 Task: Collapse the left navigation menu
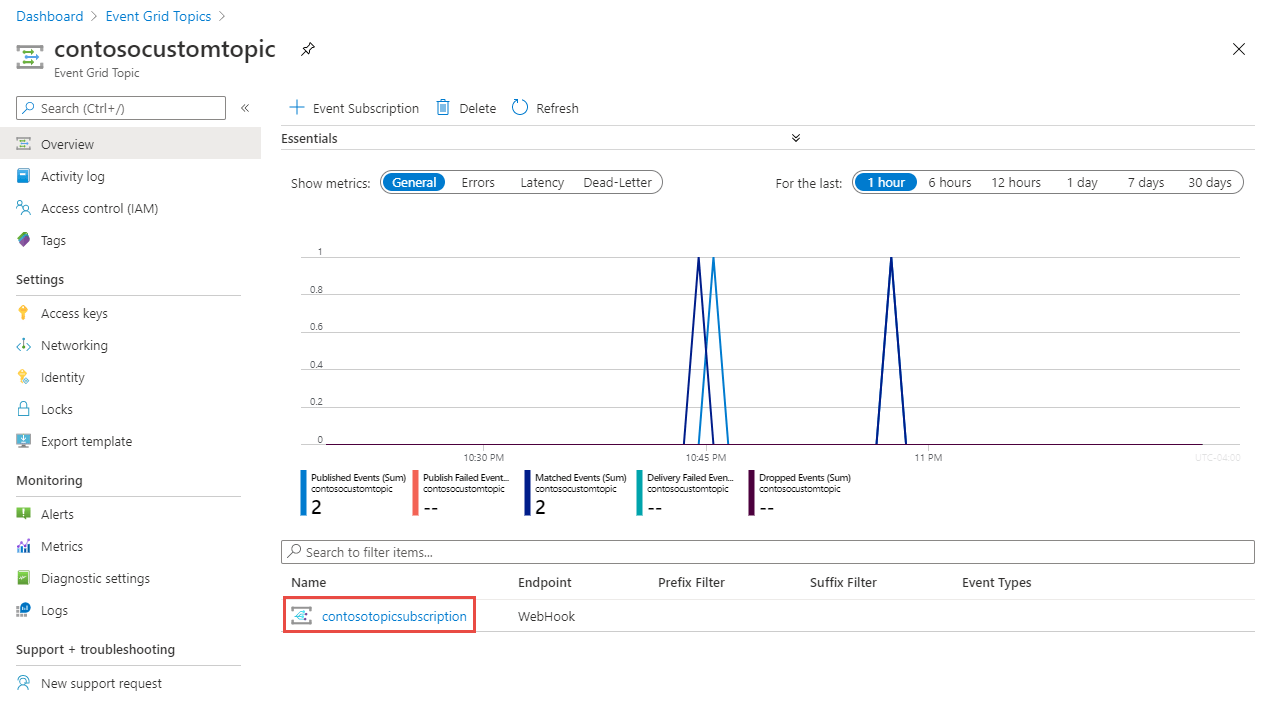click(245, 107)
